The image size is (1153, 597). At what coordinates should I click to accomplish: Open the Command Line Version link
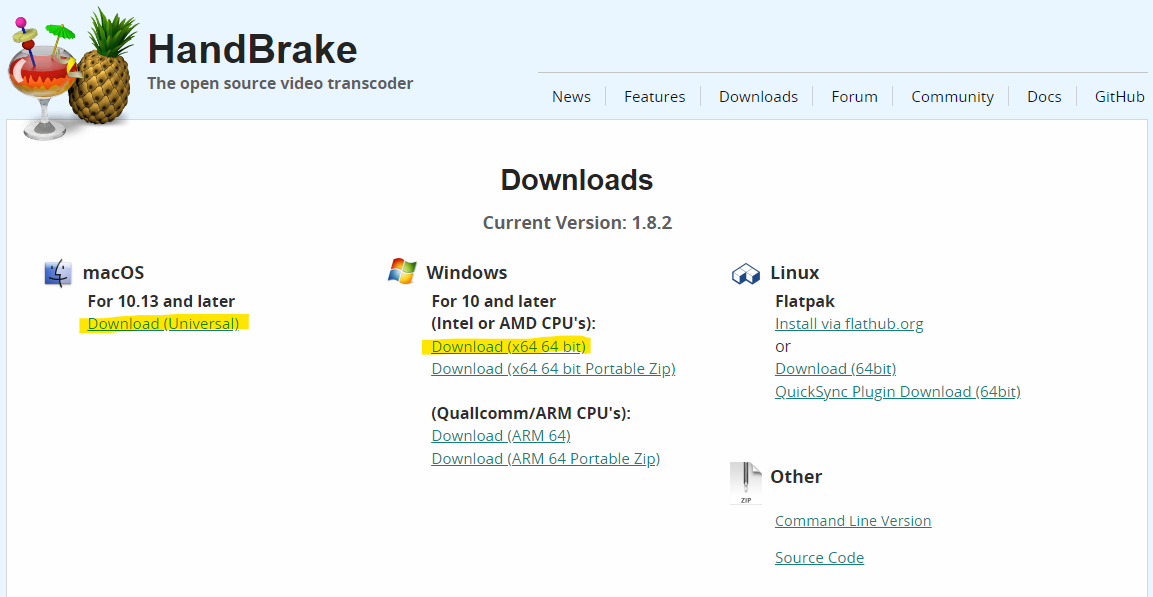(x=853, y=521)
